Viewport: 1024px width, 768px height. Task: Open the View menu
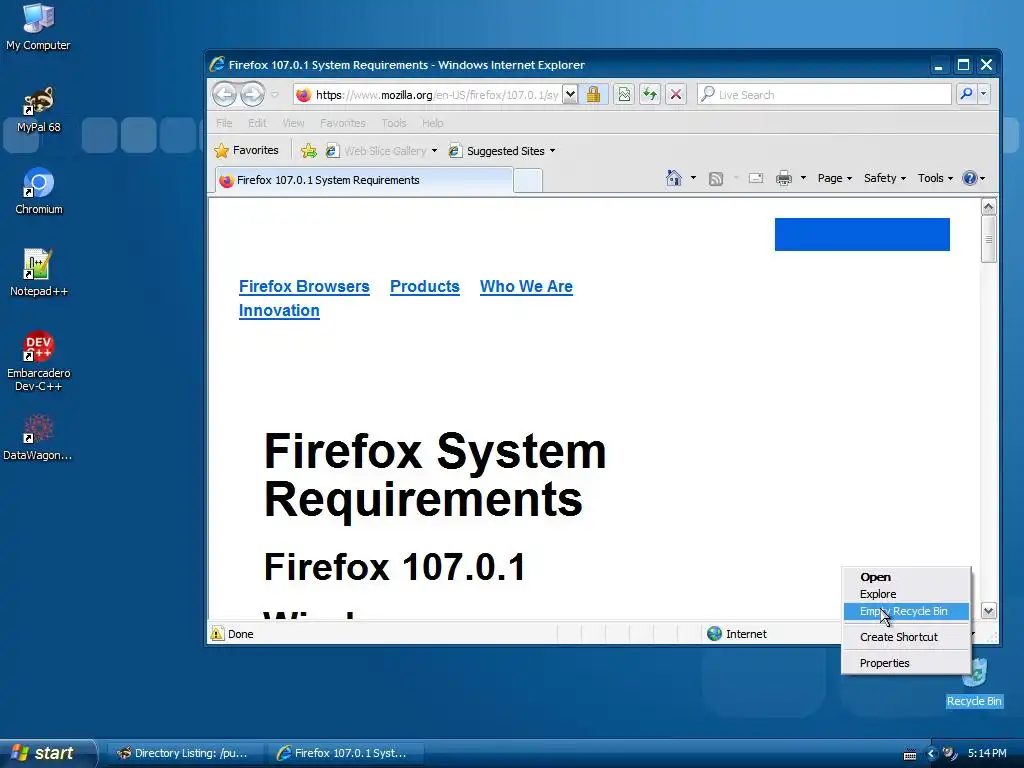tap(293, 123)
